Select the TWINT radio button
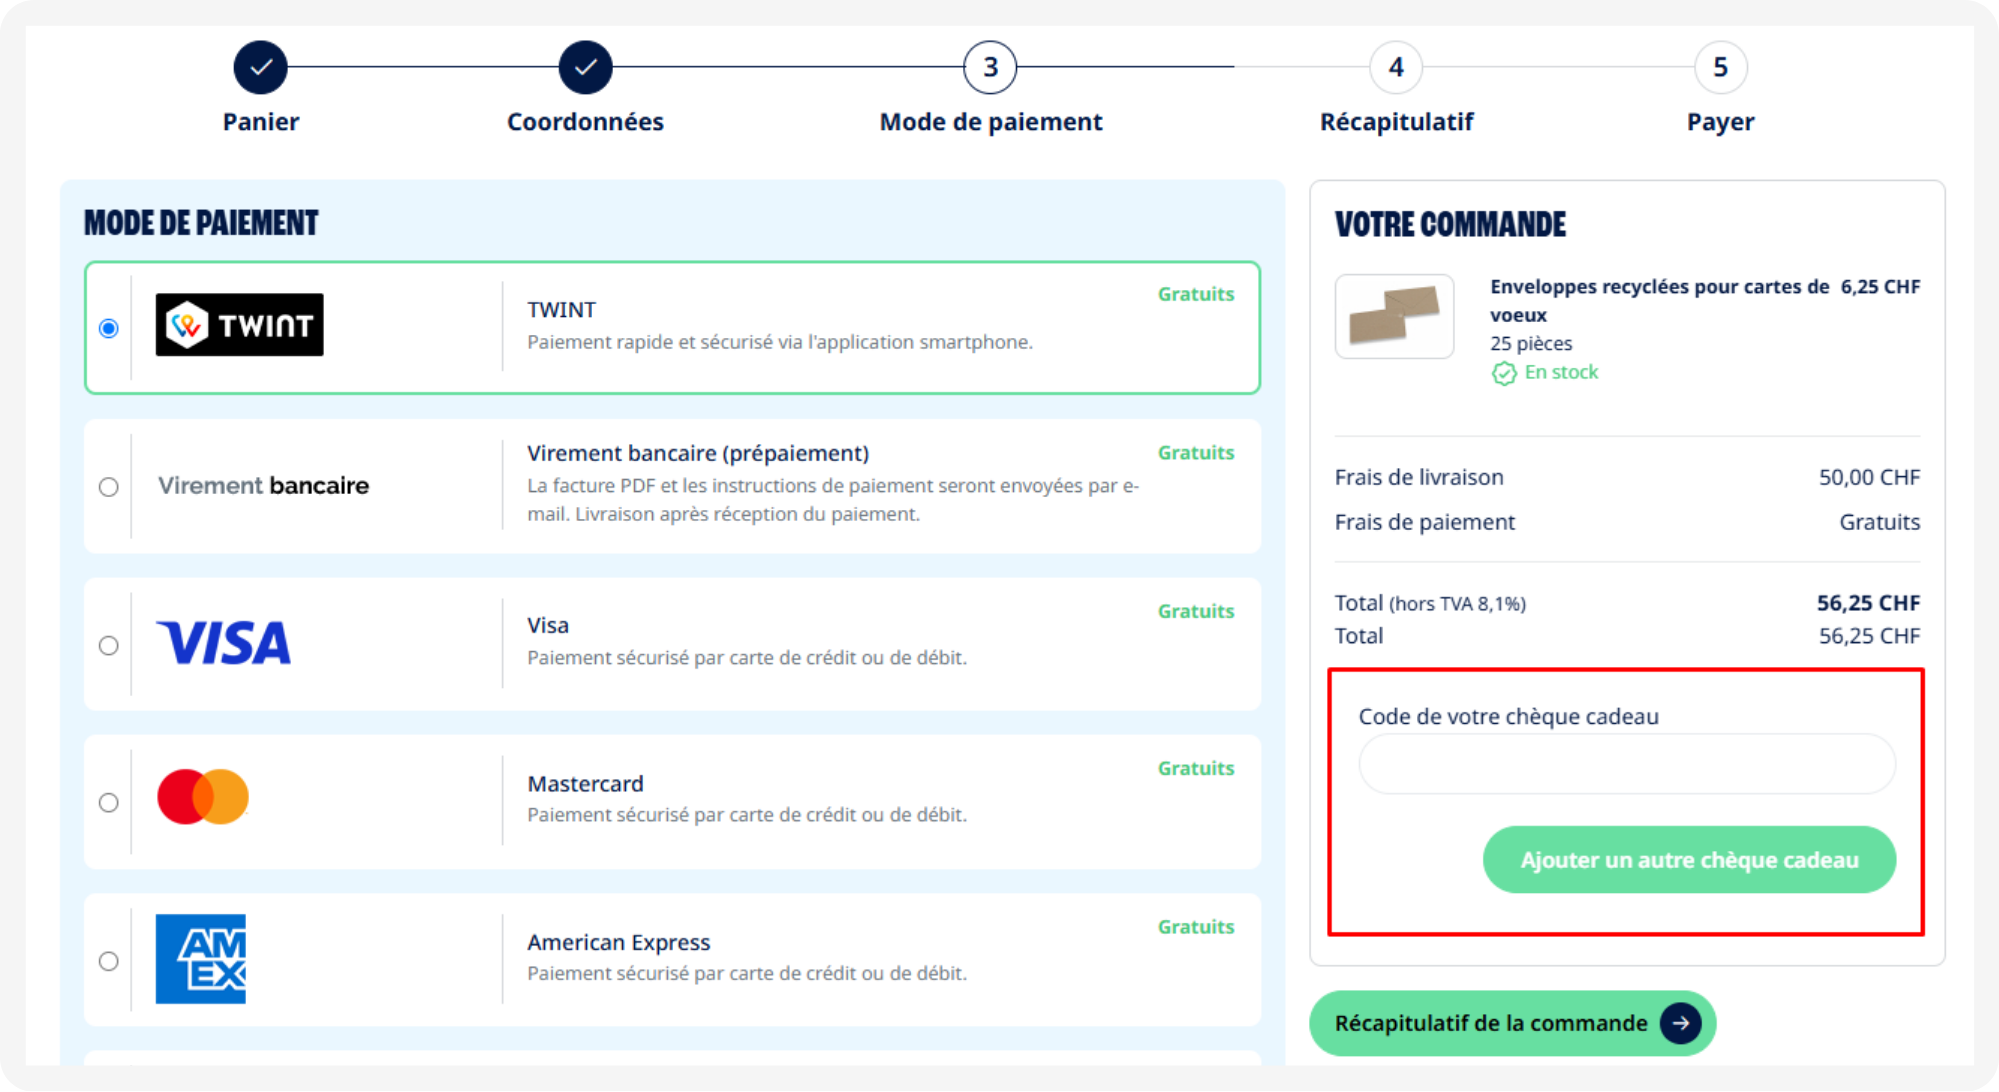 pyautogui.click(x=109, y=328)
